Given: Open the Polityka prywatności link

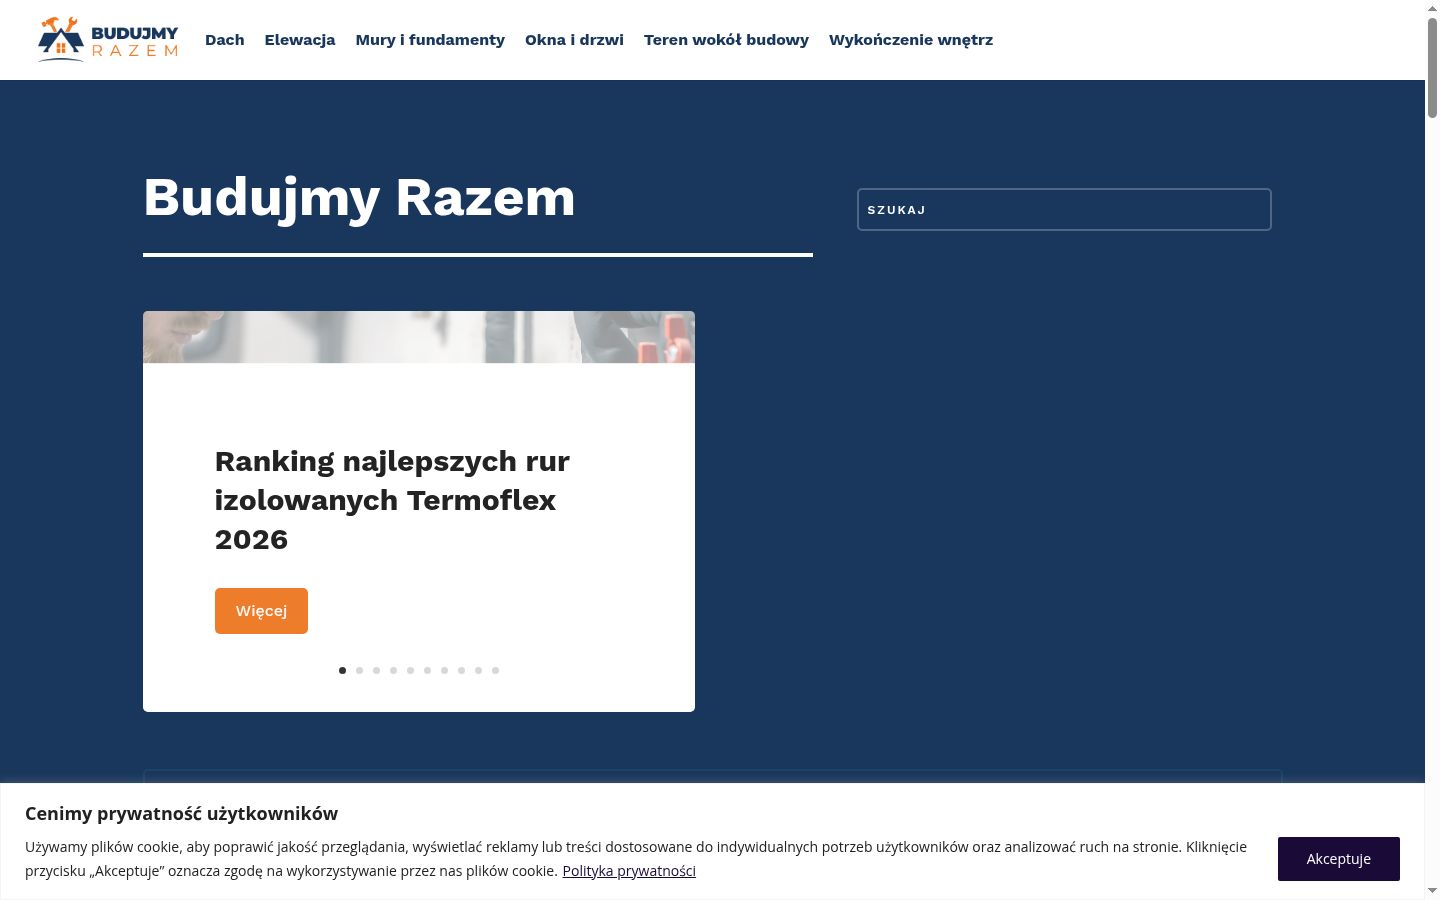Looking at the screenshot, I should pos(629,871).
